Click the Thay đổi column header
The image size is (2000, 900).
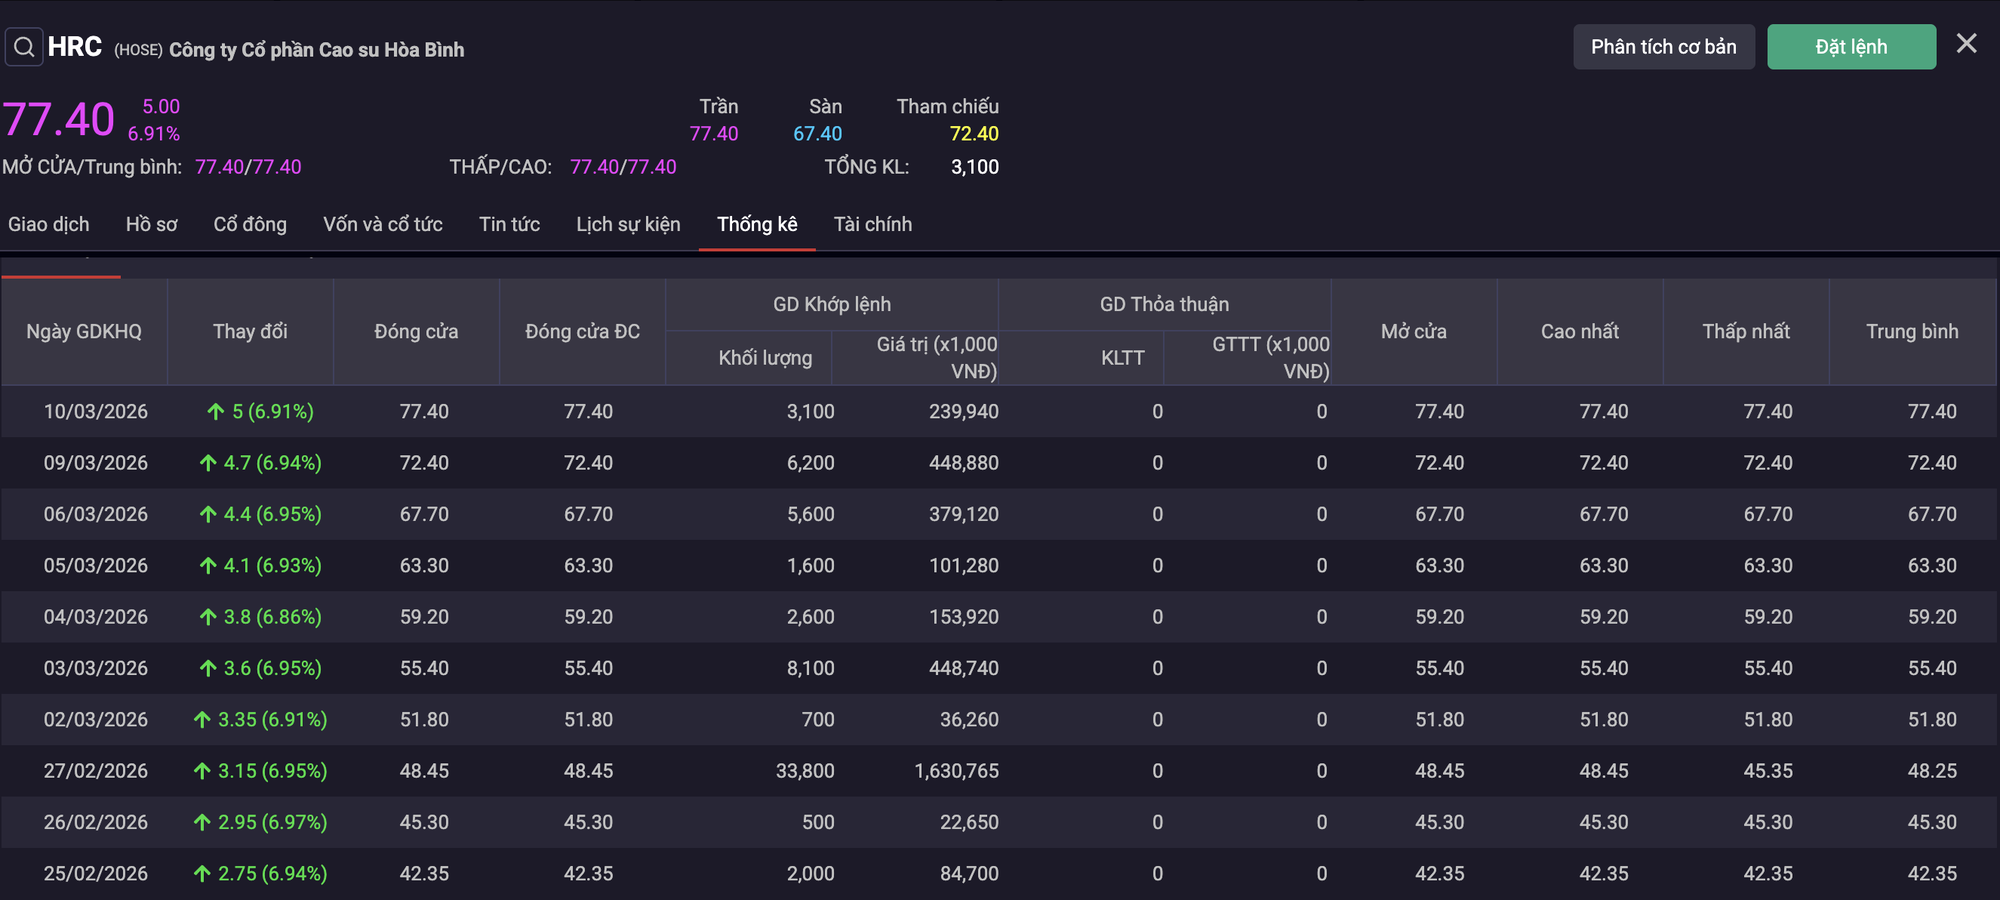pyautogui.click(x=250, y=331)
